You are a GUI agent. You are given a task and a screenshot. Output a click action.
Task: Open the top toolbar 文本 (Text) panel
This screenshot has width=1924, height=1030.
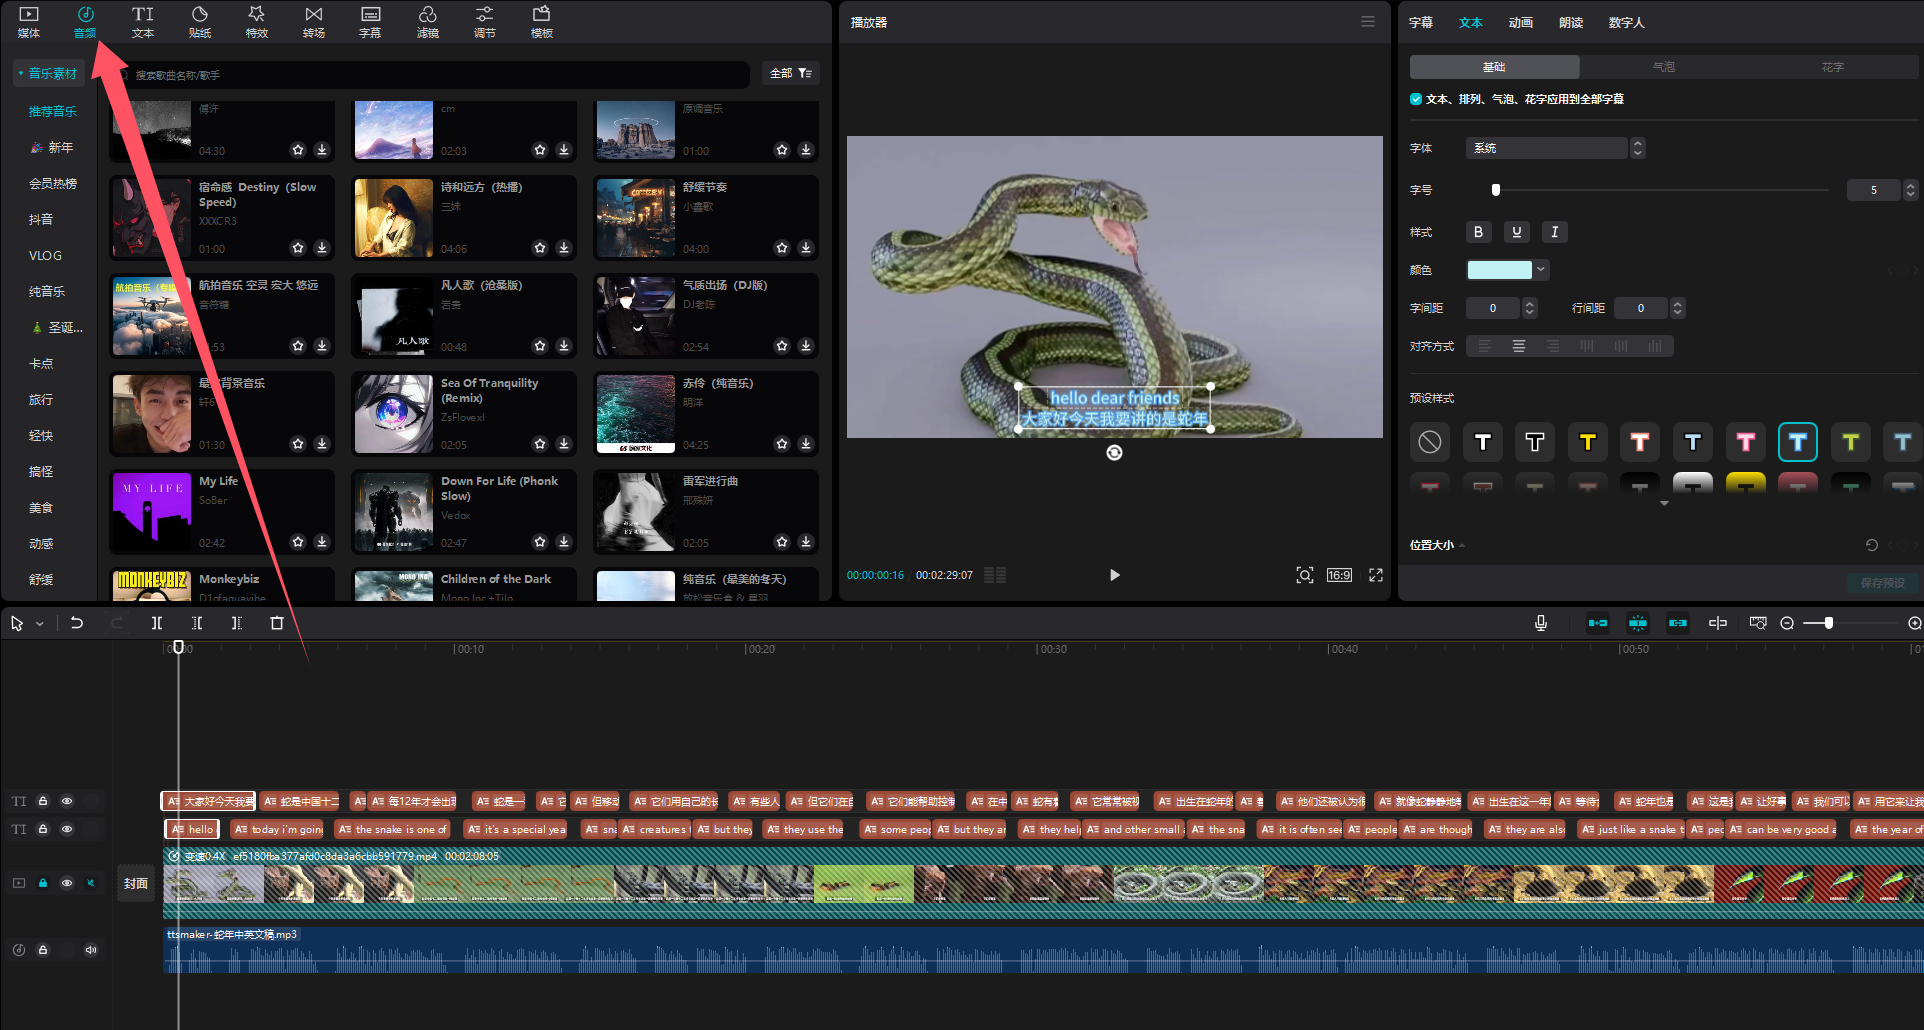(x=143, y=21)
